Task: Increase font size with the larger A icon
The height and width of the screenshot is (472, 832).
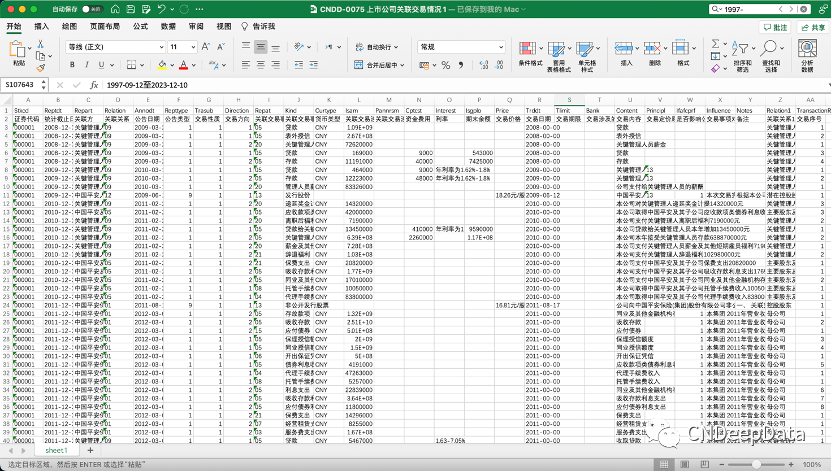Action: tap(206, 47)
